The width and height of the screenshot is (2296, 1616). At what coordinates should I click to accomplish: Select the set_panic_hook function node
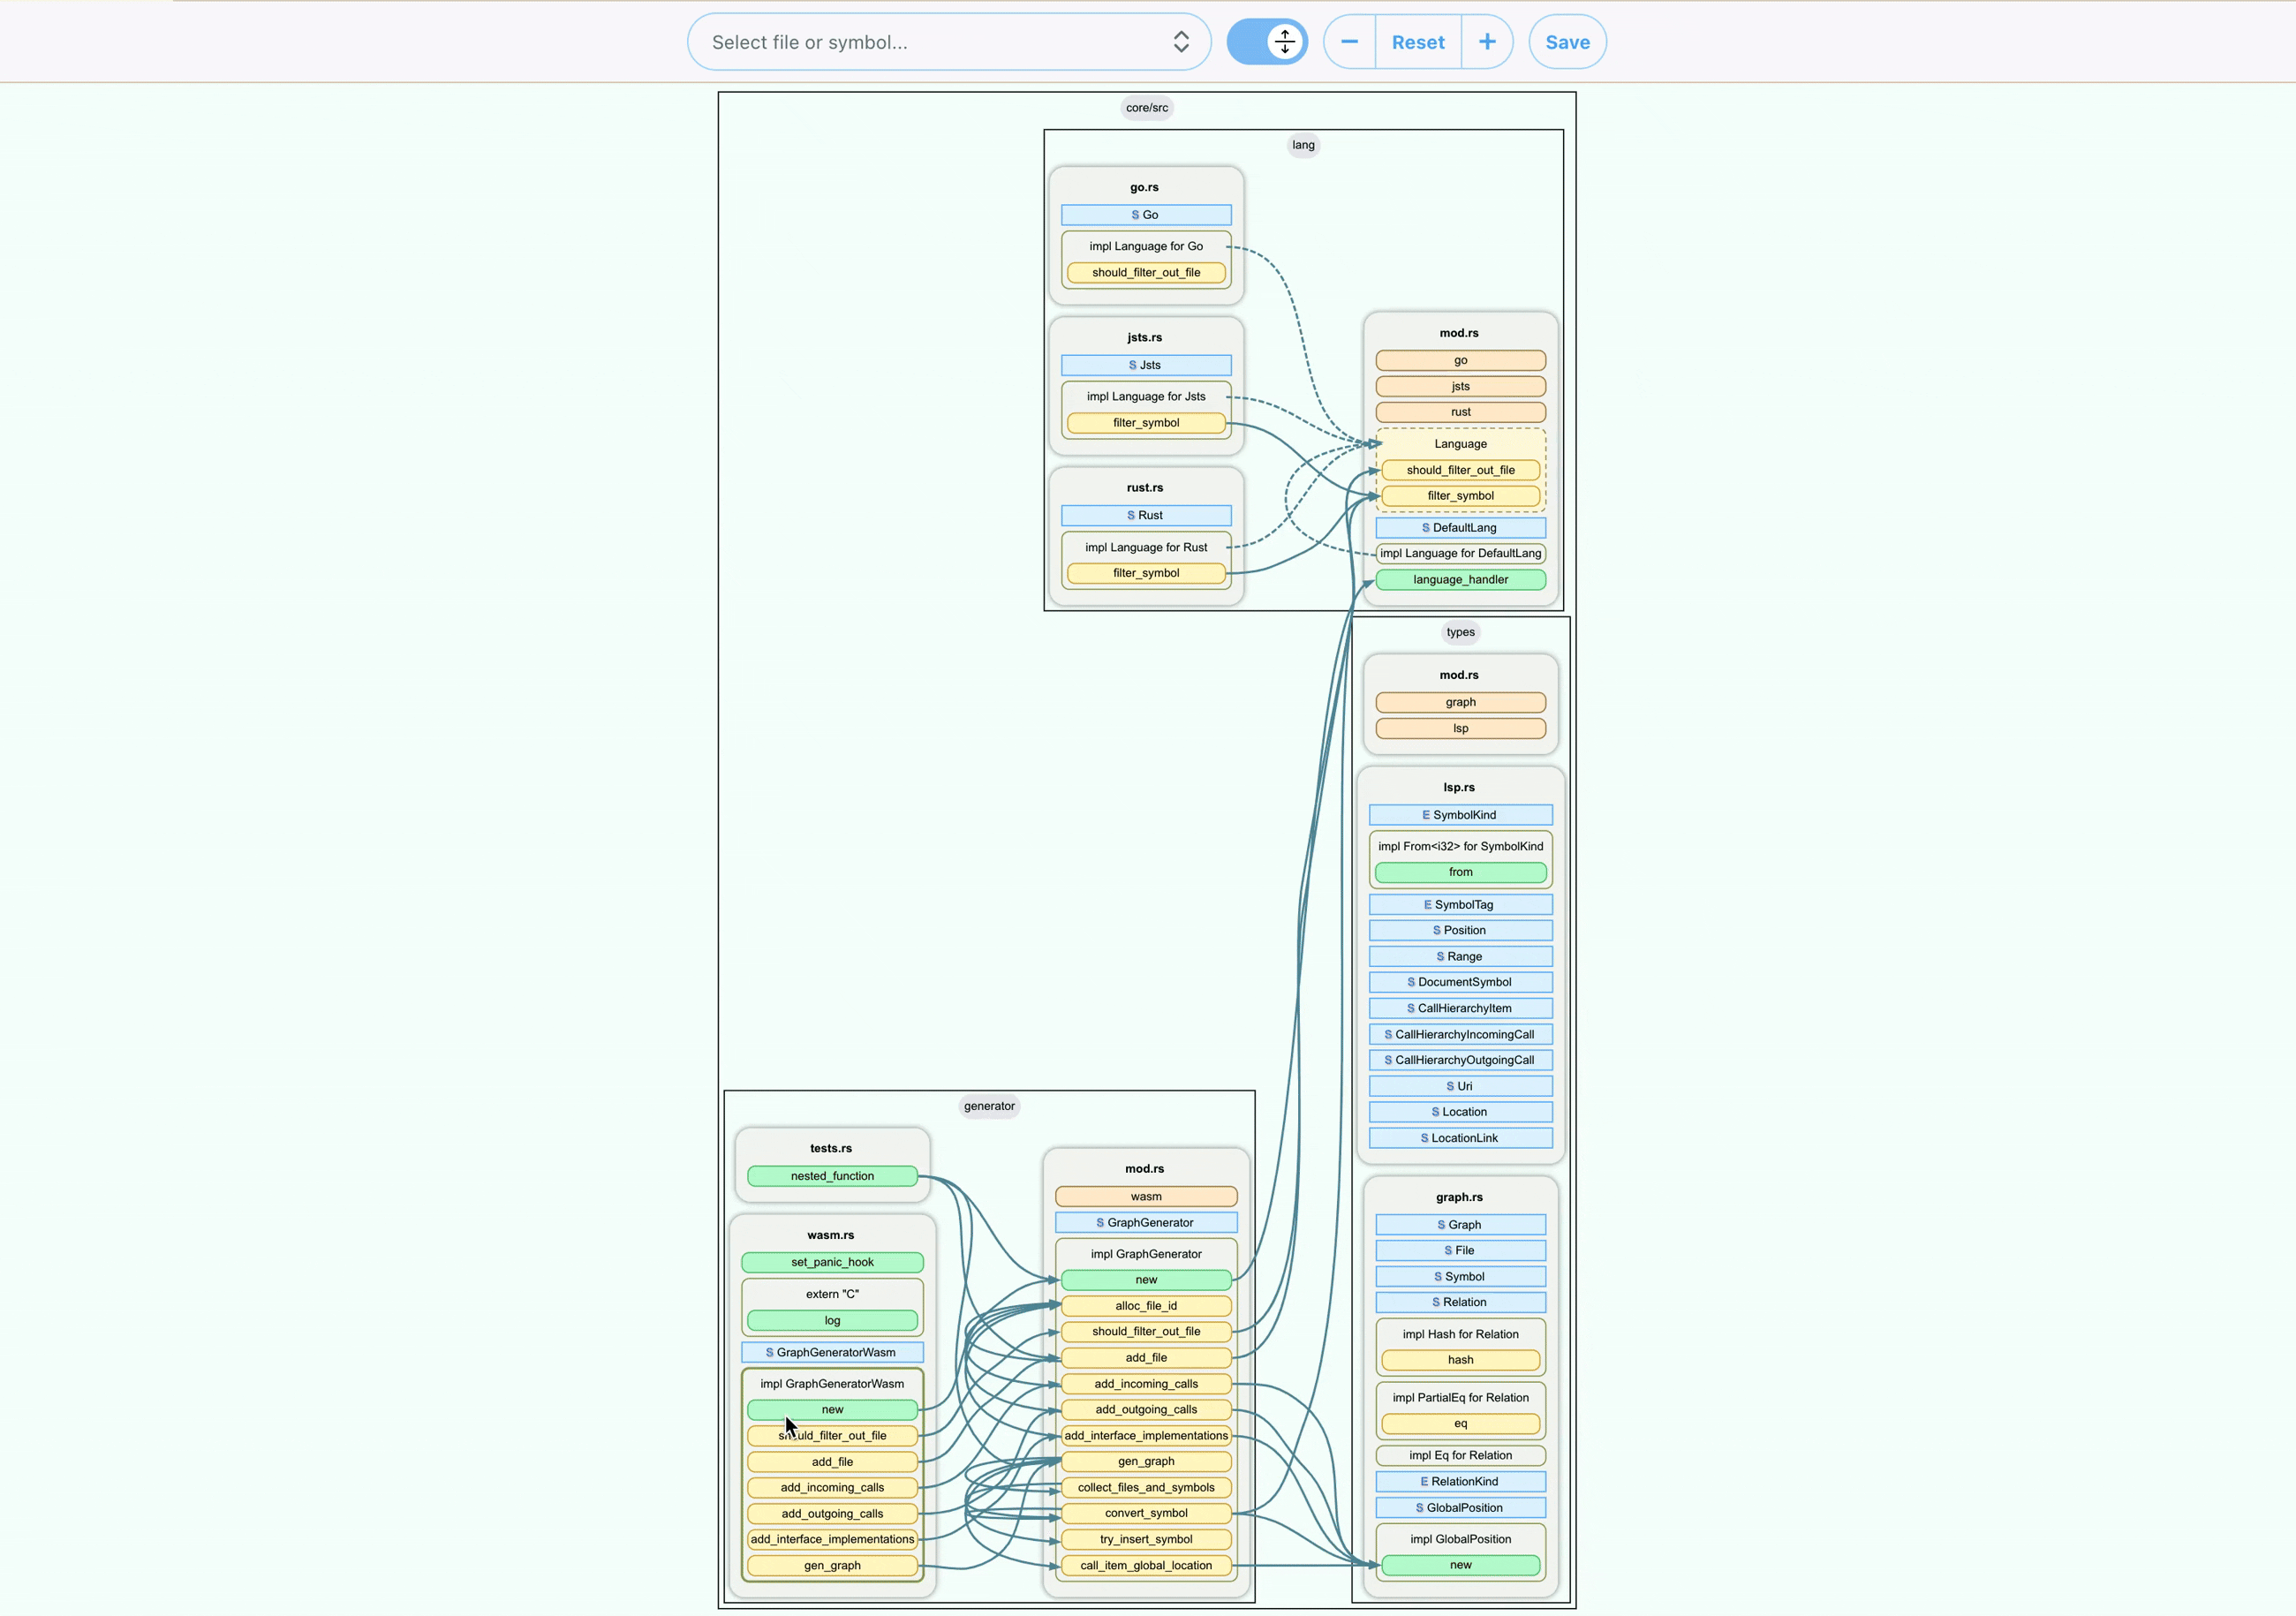832,1262
